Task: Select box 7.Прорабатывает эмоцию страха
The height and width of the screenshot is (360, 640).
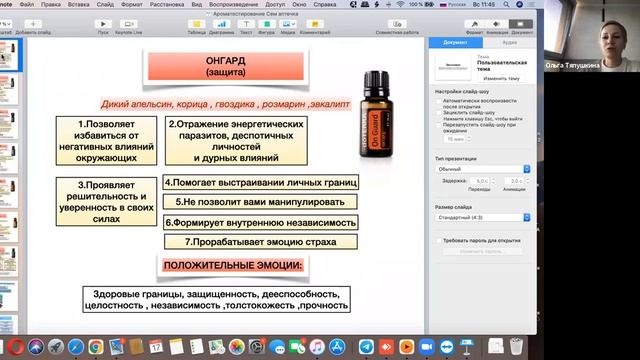Action: 261,242
